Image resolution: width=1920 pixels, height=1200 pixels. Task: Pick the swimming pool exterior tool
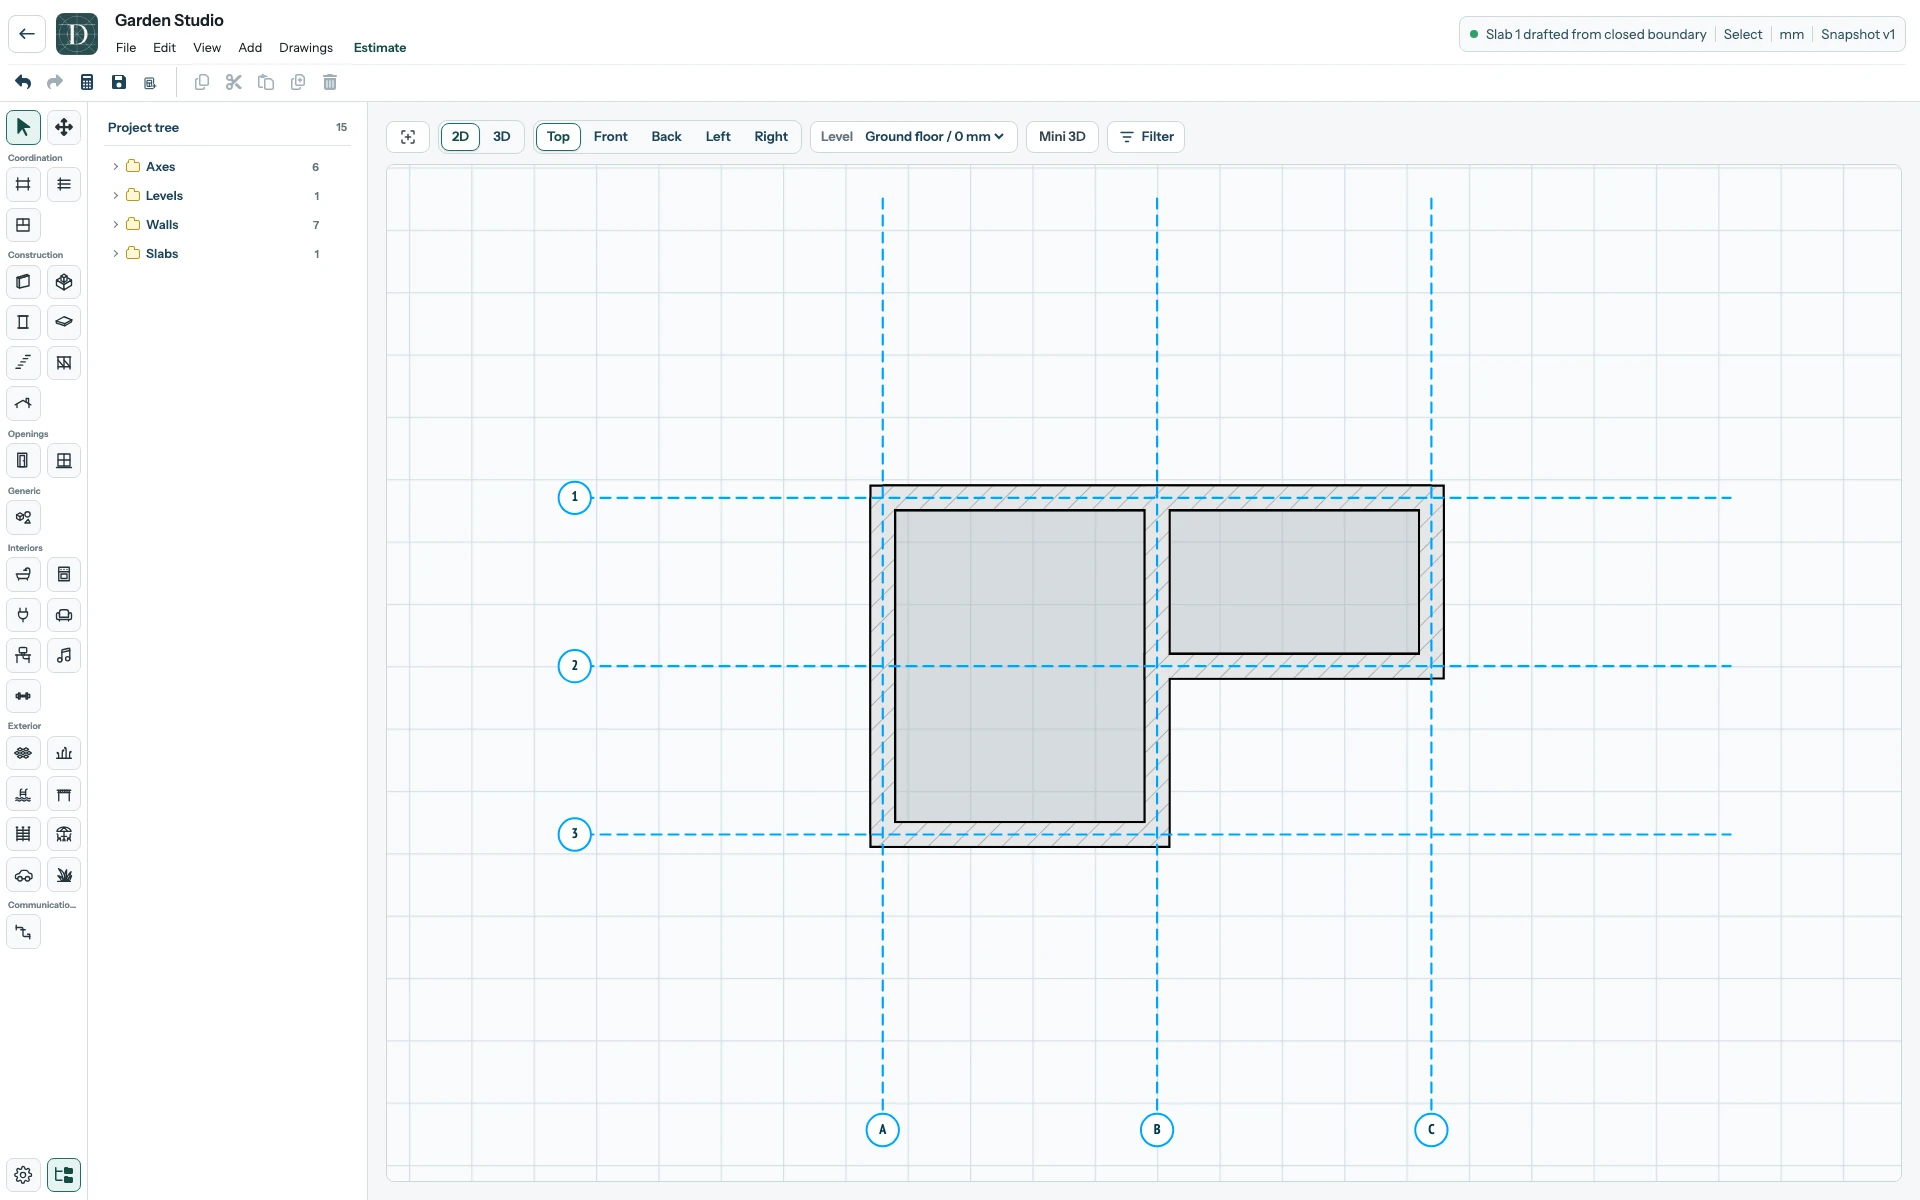pos(23,794)
